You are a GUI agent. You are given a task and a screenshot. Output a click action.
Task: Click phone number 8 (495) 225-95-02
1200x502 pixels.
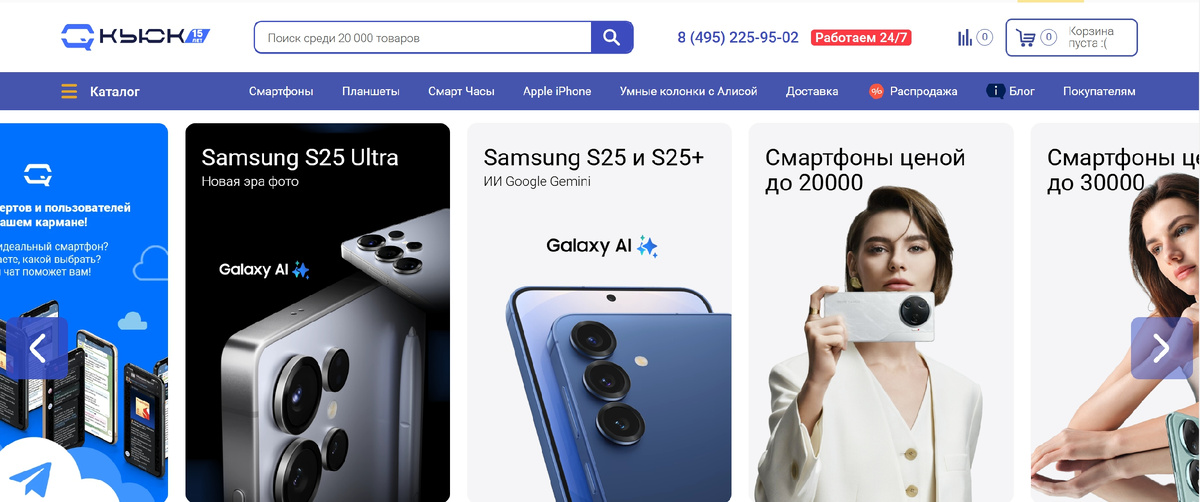point(738,38)
